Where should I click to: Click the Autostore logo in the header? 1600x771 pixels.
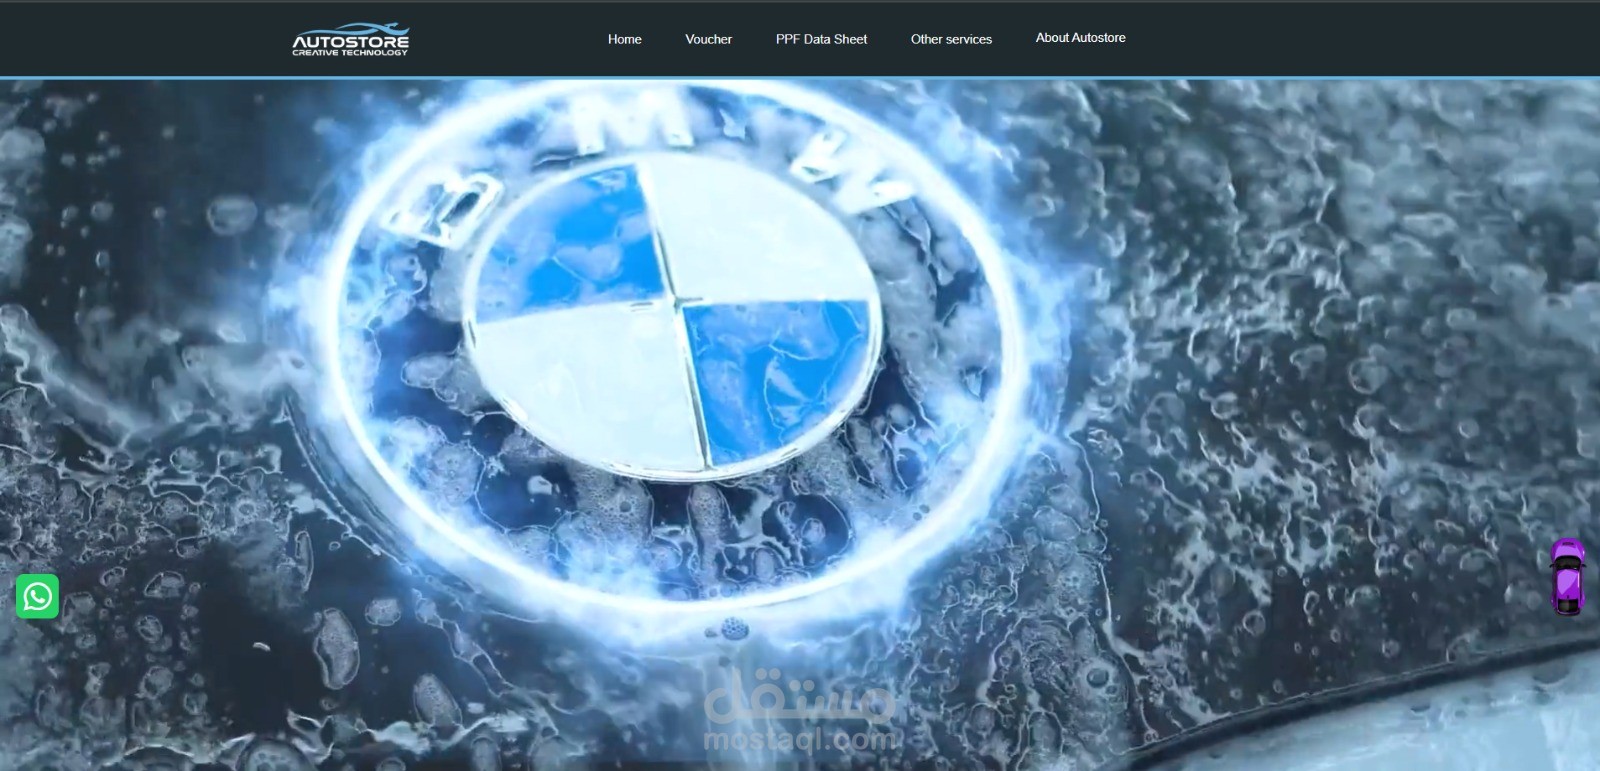point(350,39)
